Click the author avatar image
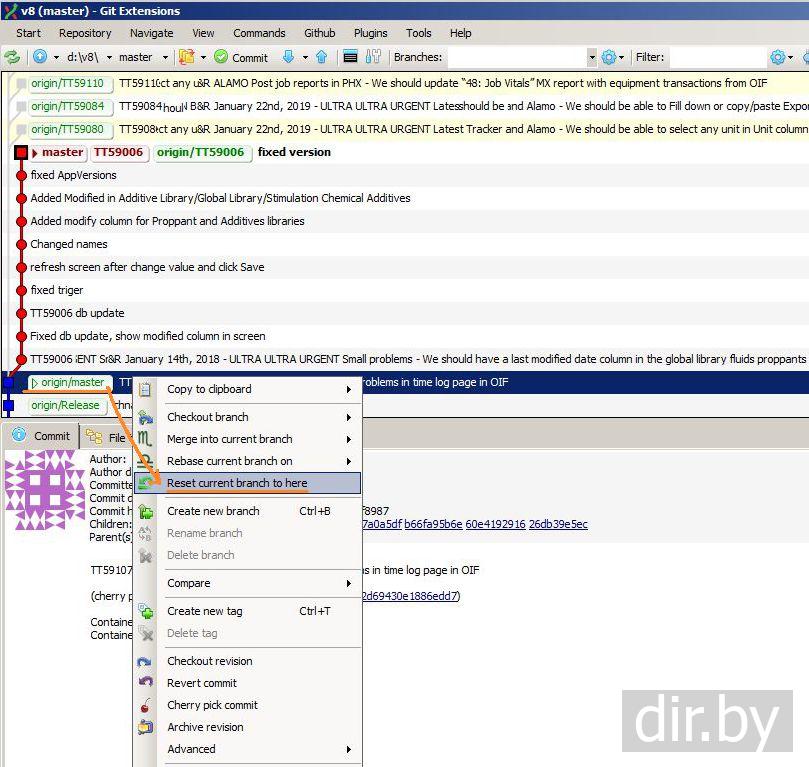Viewport: 809px width, 767px height. 44,489
